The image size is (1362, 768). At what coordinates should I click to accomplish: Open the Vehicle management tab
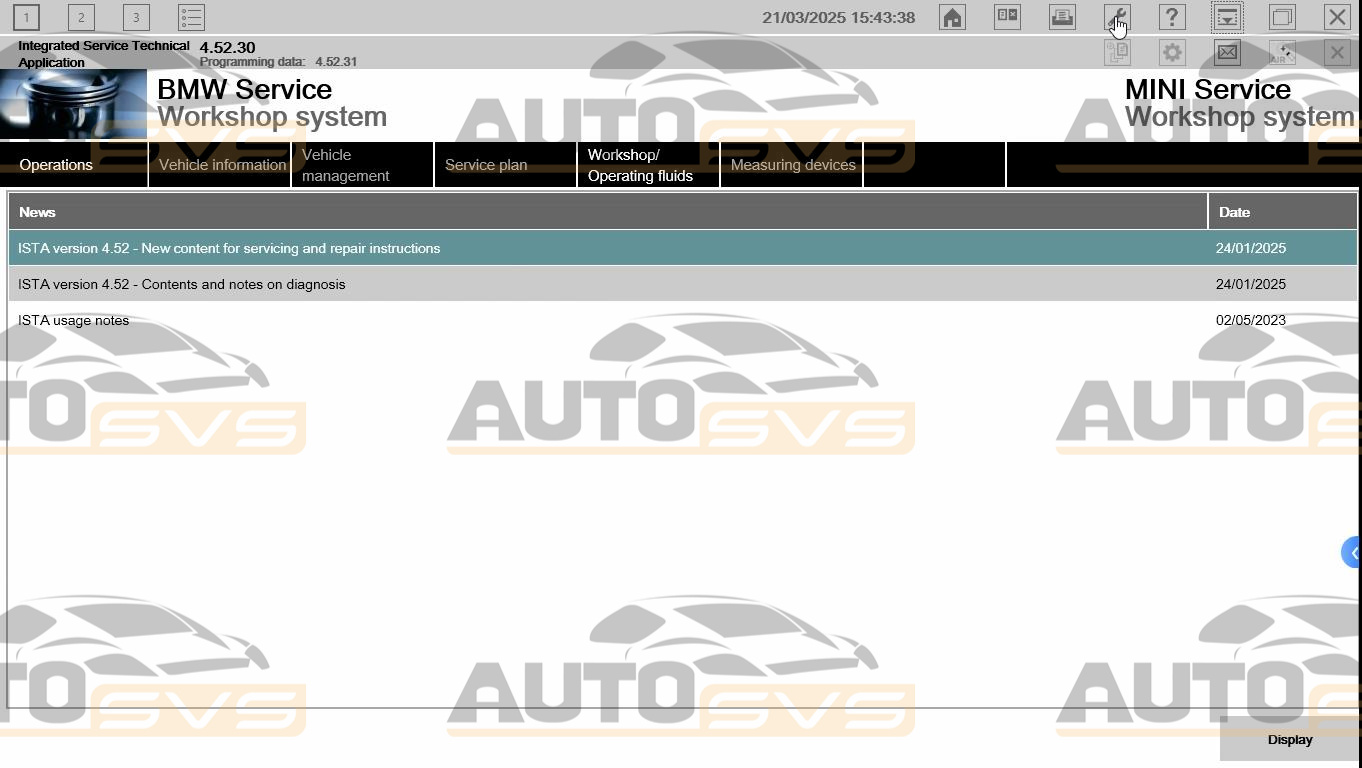click(x=363, y=165)
